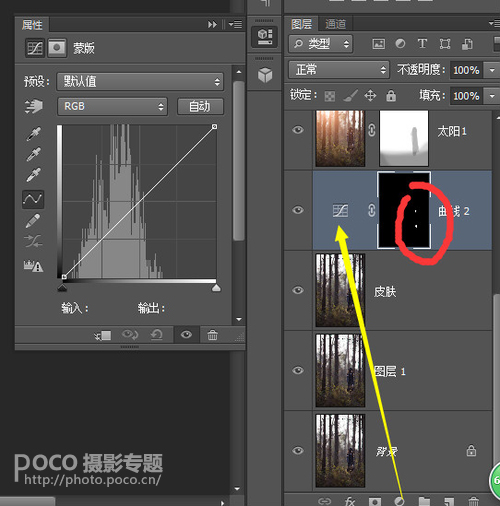Open 3D panel cube icon in dock
The image size is (500, 506).
click(x=265, y=74)
